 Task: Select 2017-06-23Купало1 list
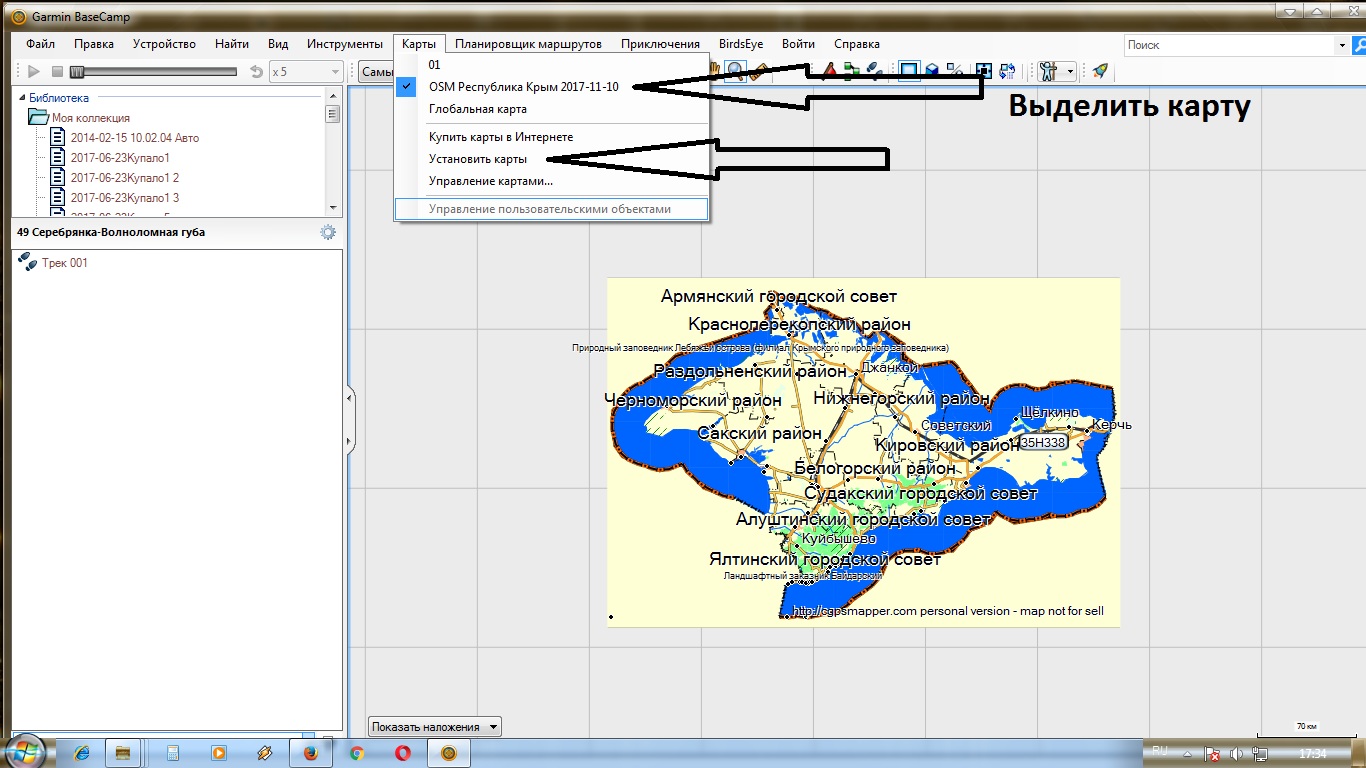tap(120, 158)
